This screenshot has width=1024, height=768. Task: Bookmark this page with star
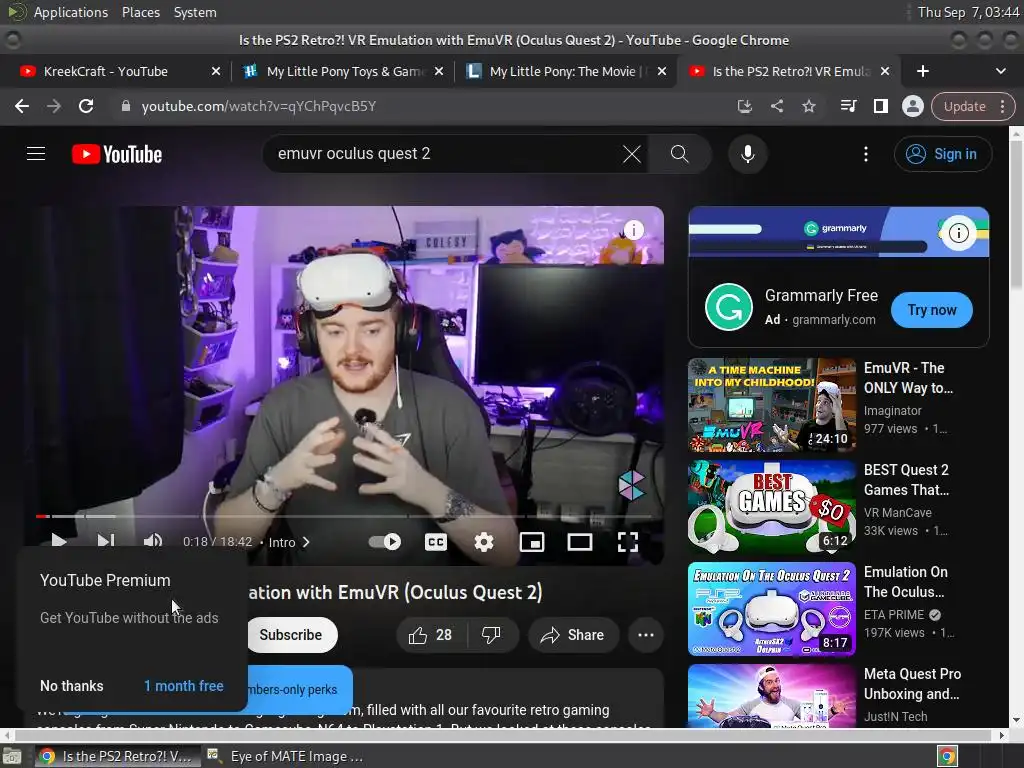coord(808,106)
